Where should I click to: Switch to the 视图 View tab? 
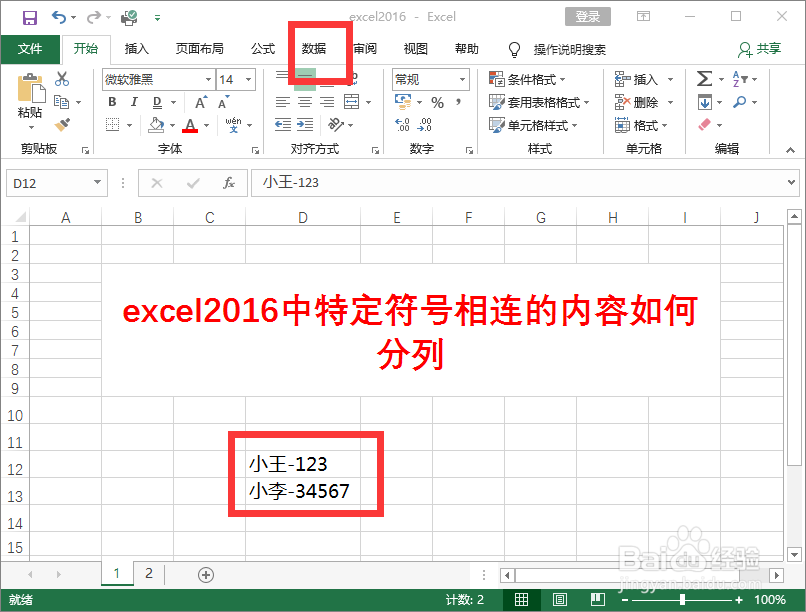click(416, 49)
